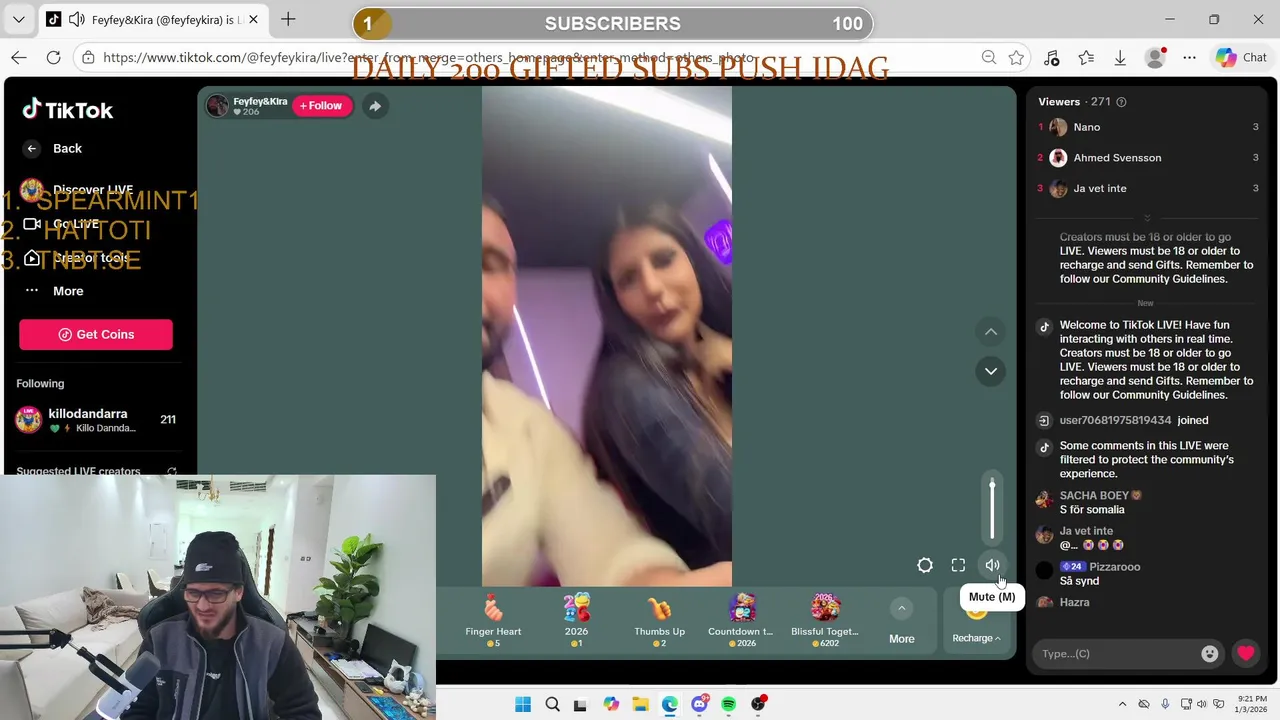
Task: Toggle fullscreen mode on stream
Action: coord(958,565)
